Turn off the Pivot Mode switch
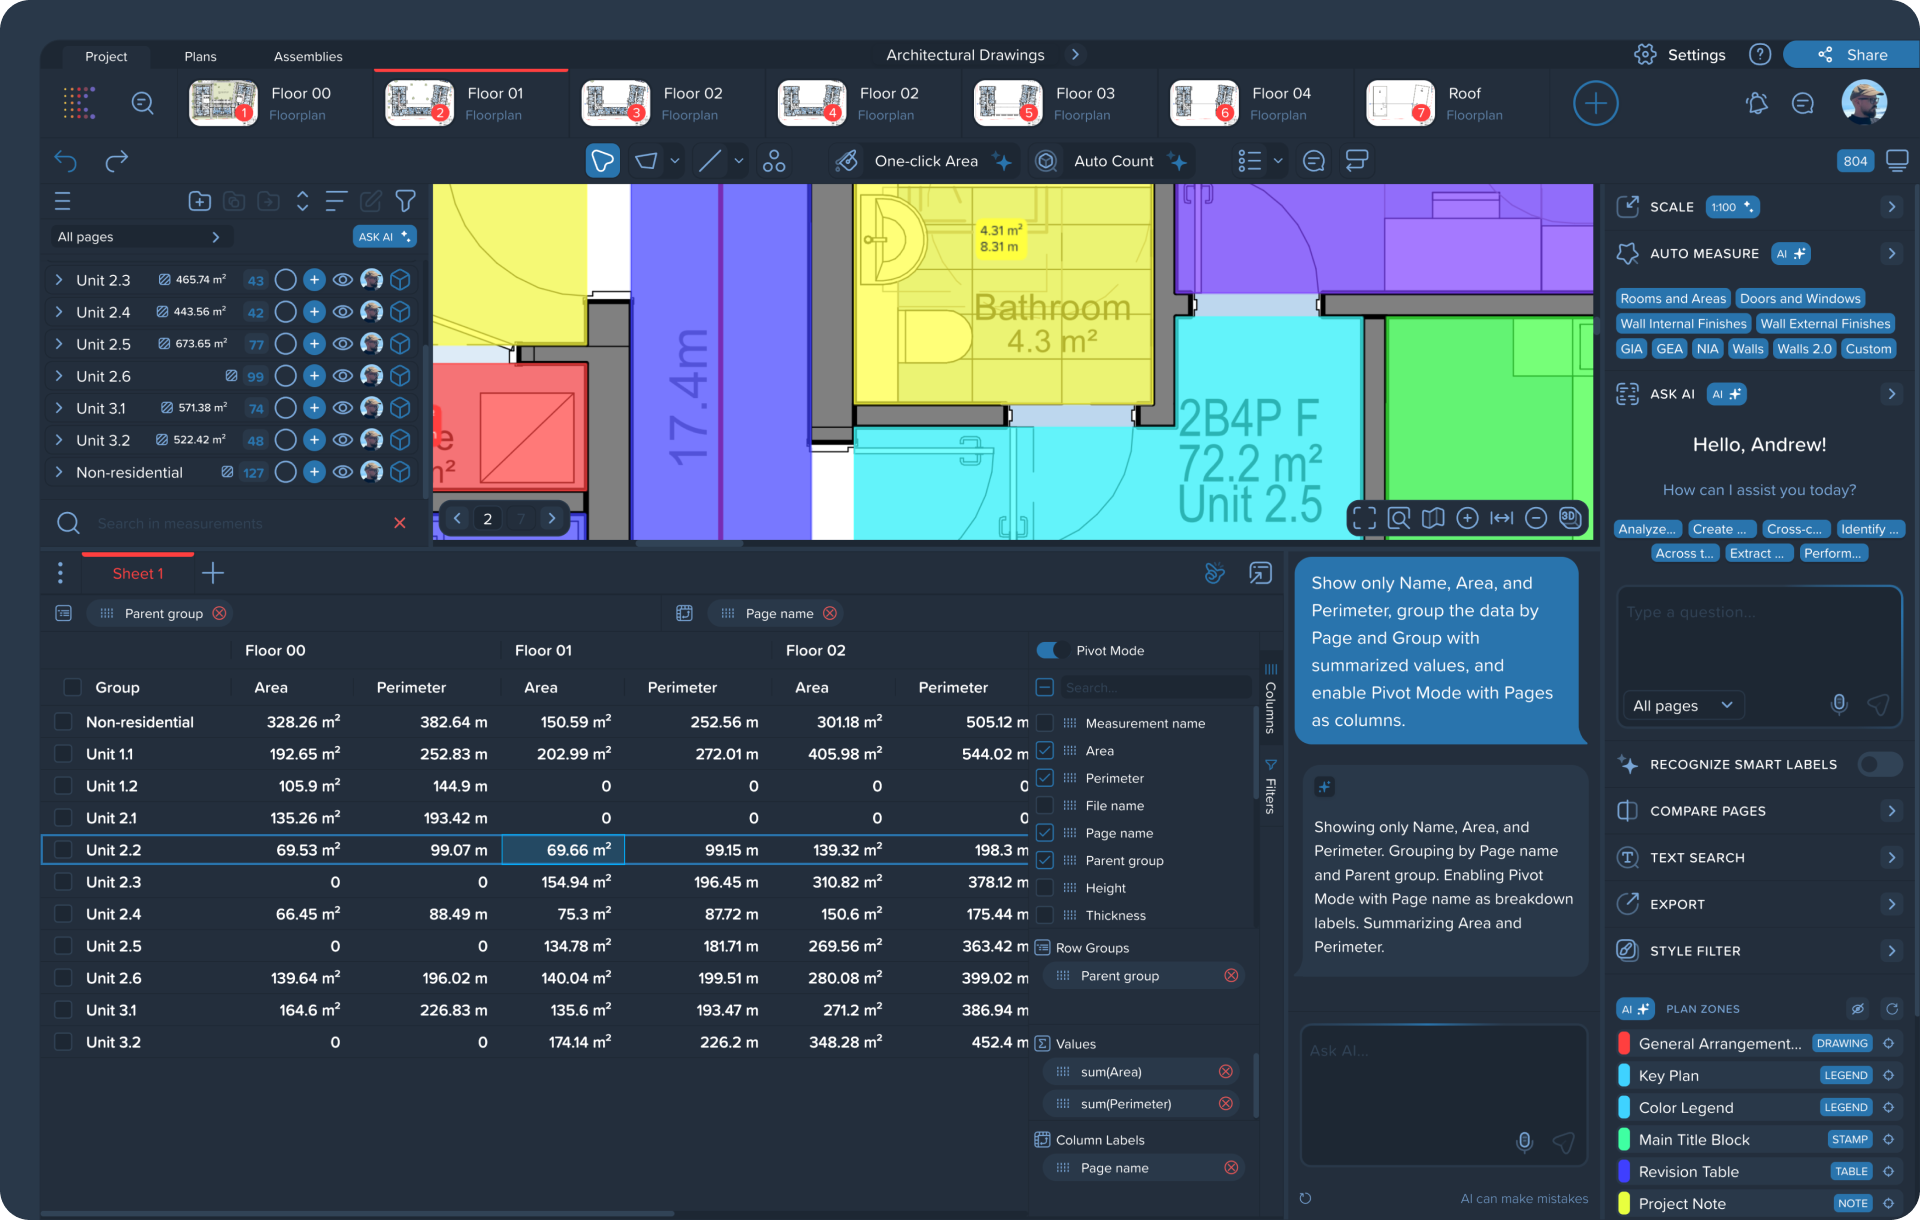Viewport: 1920px width, 1220px height. click(1049, 650)
